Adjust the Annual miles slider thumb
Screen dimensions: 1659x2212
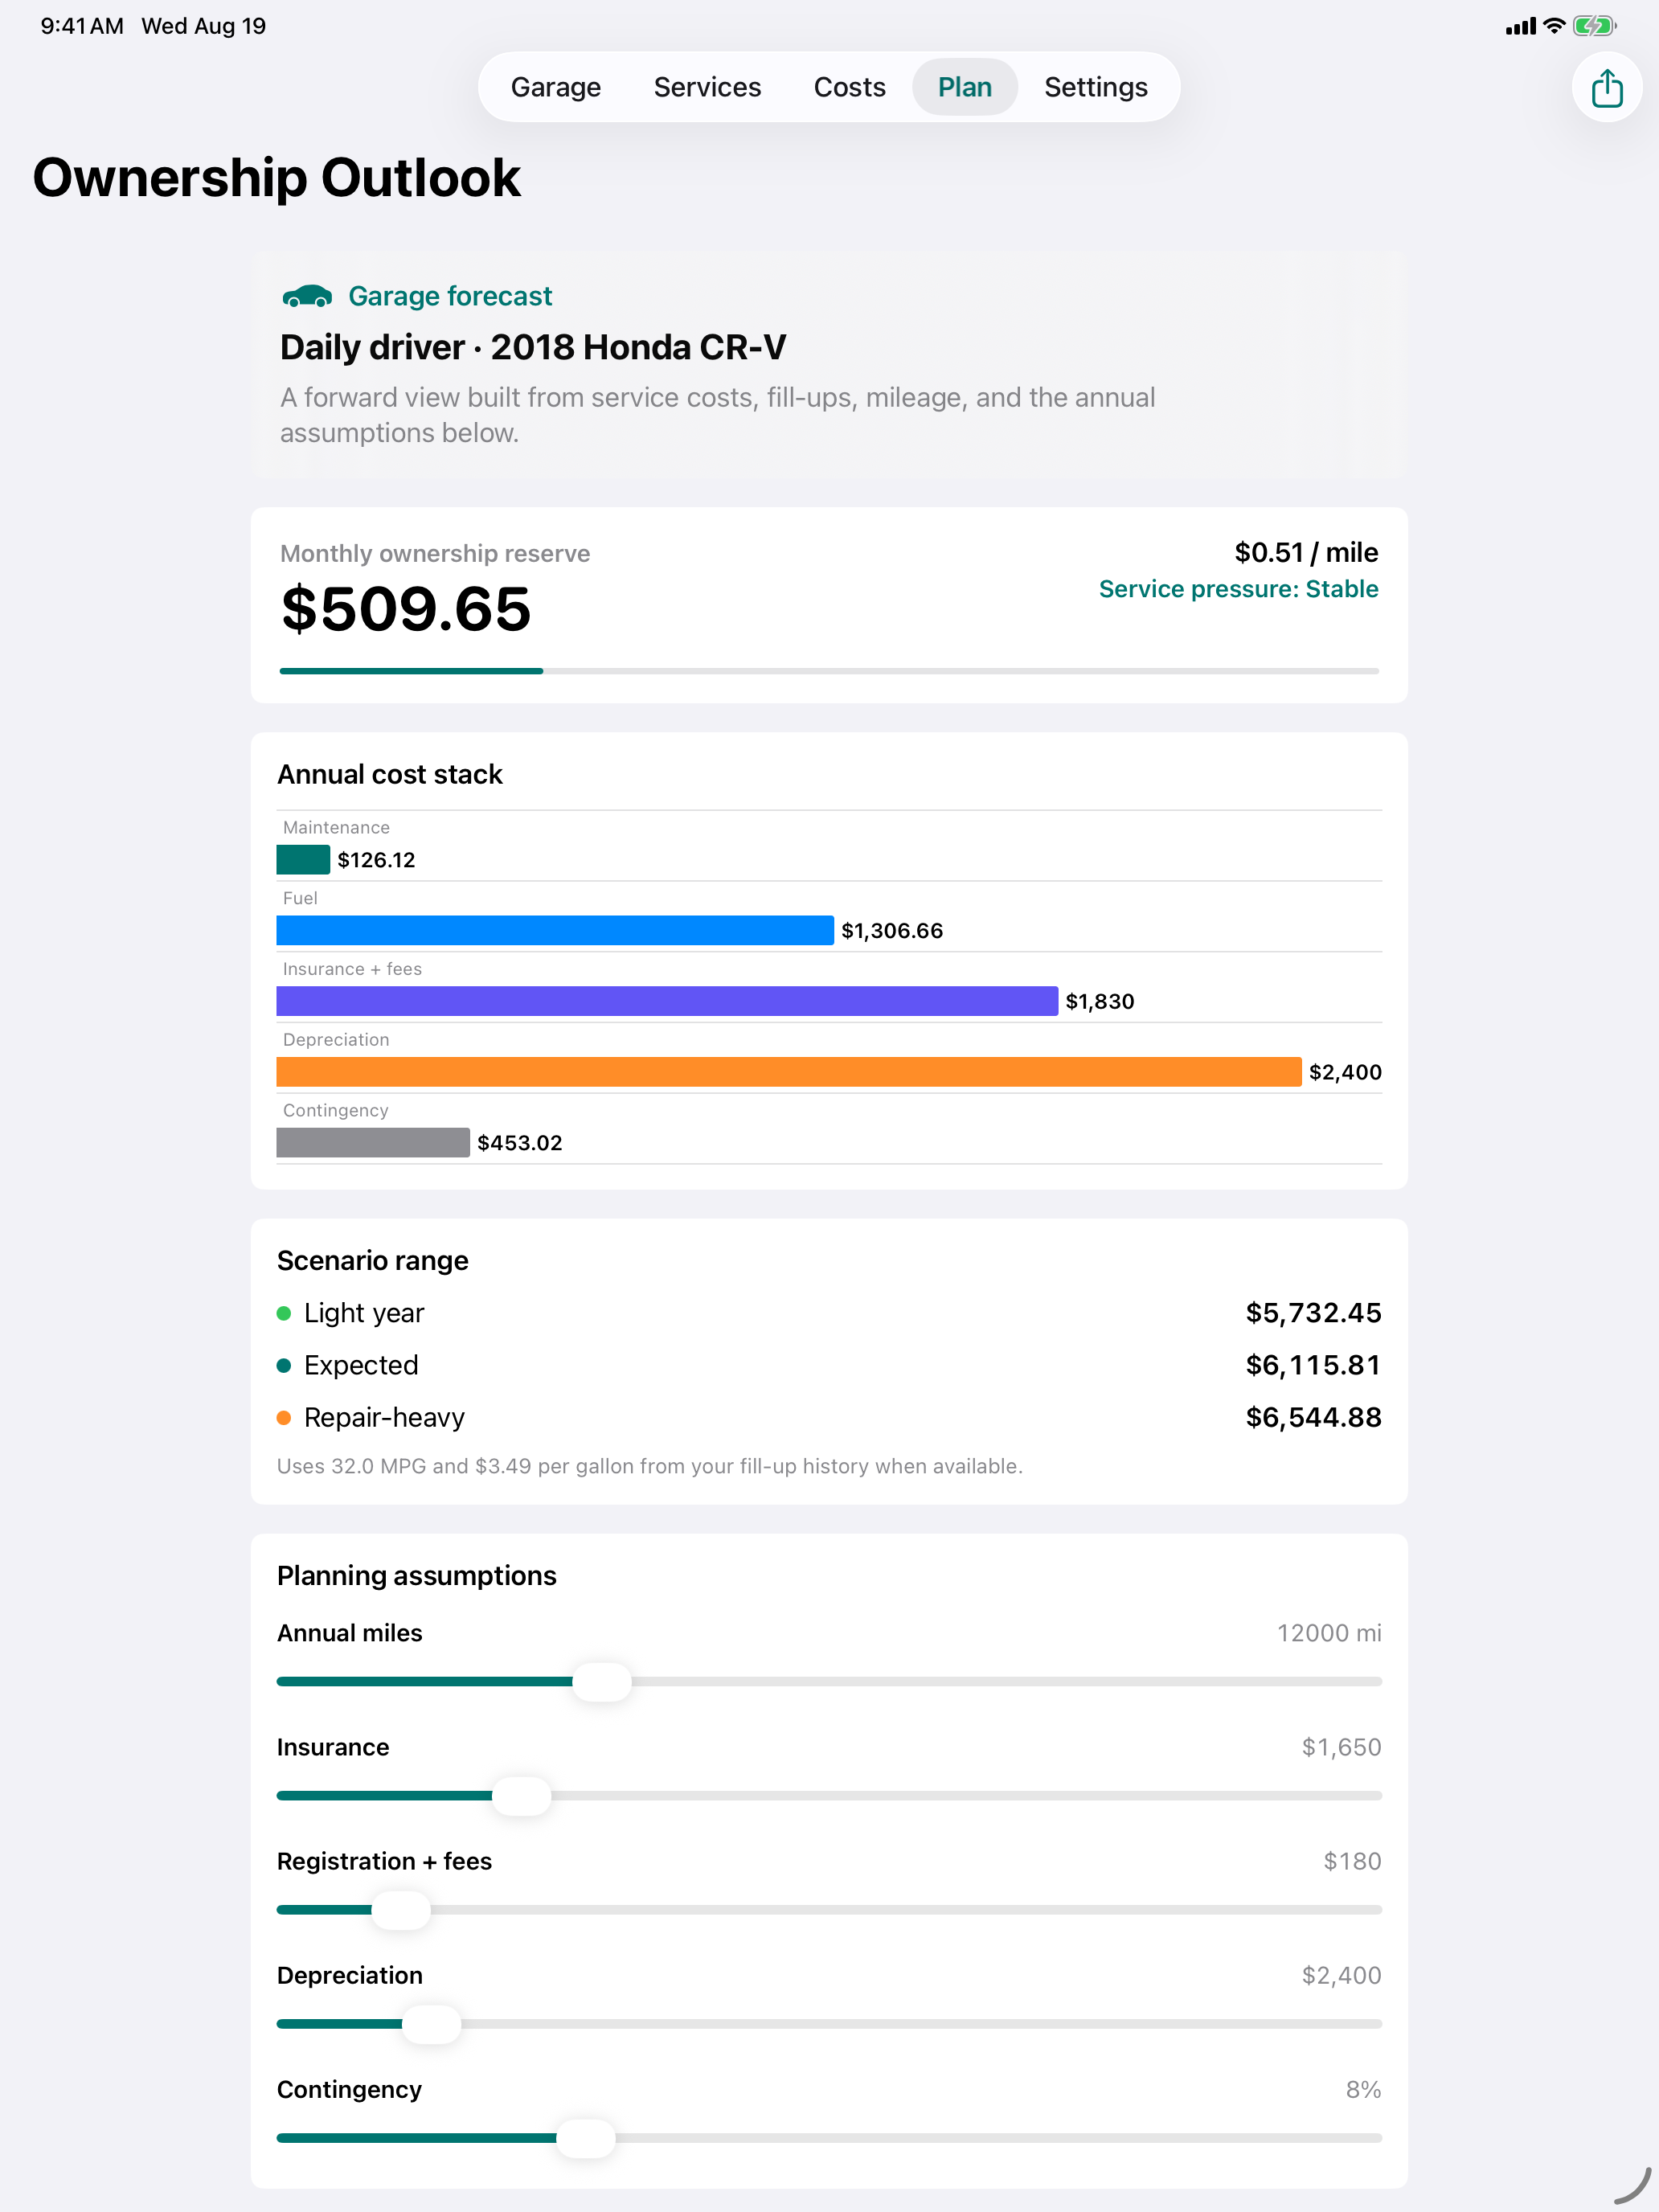coord(601,1682)
